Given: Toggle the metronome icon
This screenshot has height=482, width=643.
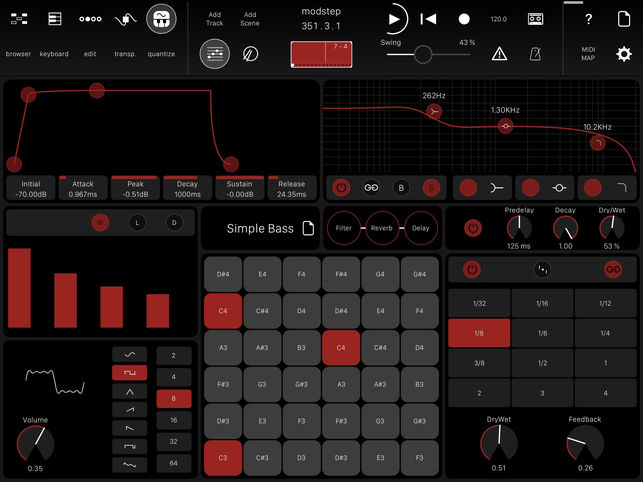Looking at the screenshot, I should (535, 54).
